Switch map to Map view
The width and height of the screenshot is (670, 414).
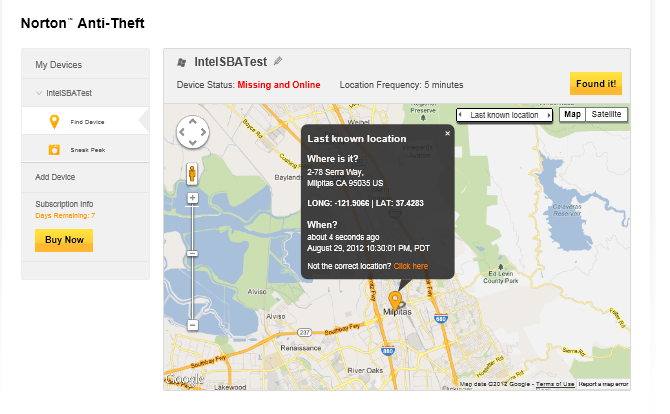point(572,115)
